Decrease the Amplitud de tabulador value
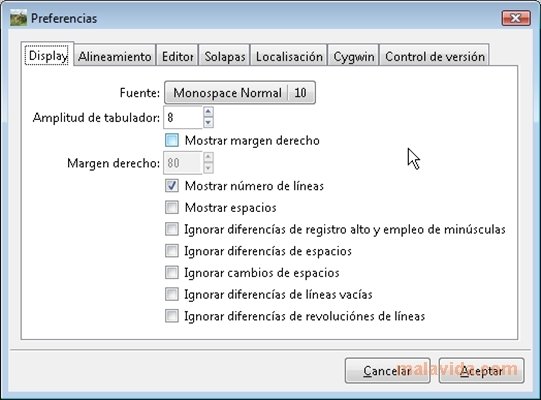Image resolution: width=541 pixels, height=400 pixels. (208, 123)
